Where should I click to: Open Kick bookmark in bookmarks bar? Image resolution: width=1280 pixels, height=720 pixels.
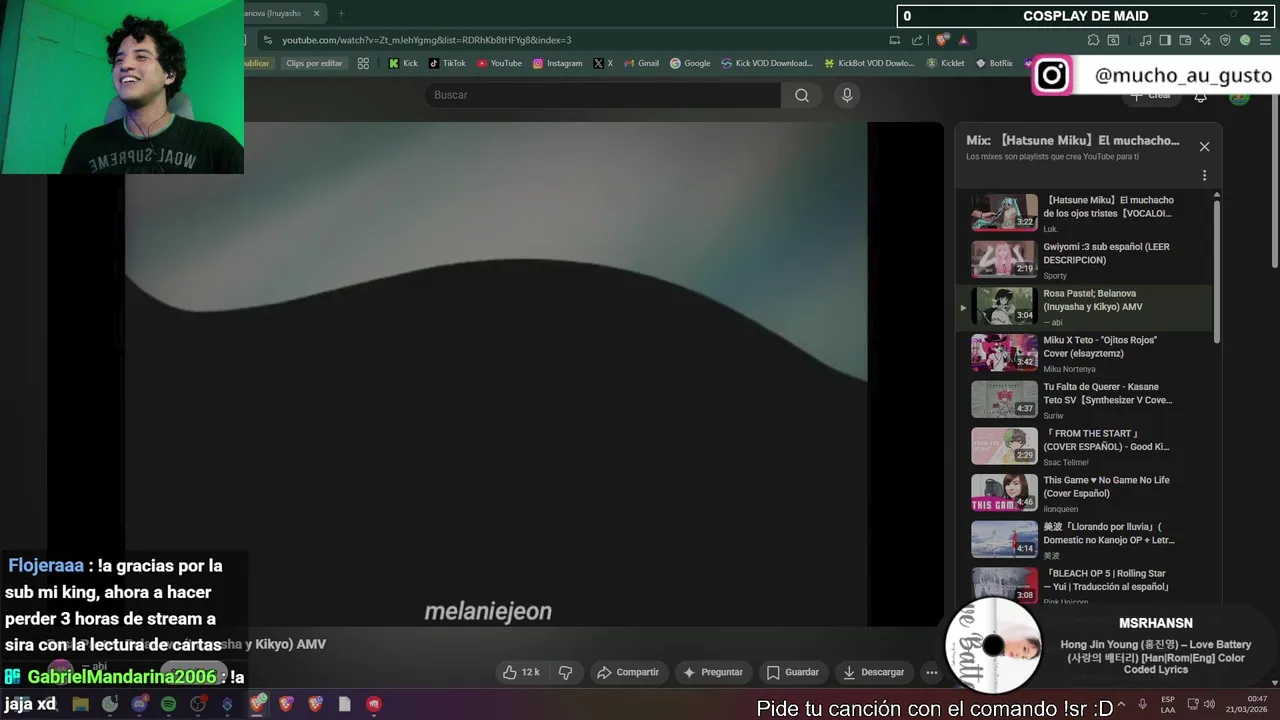point(403,63)
